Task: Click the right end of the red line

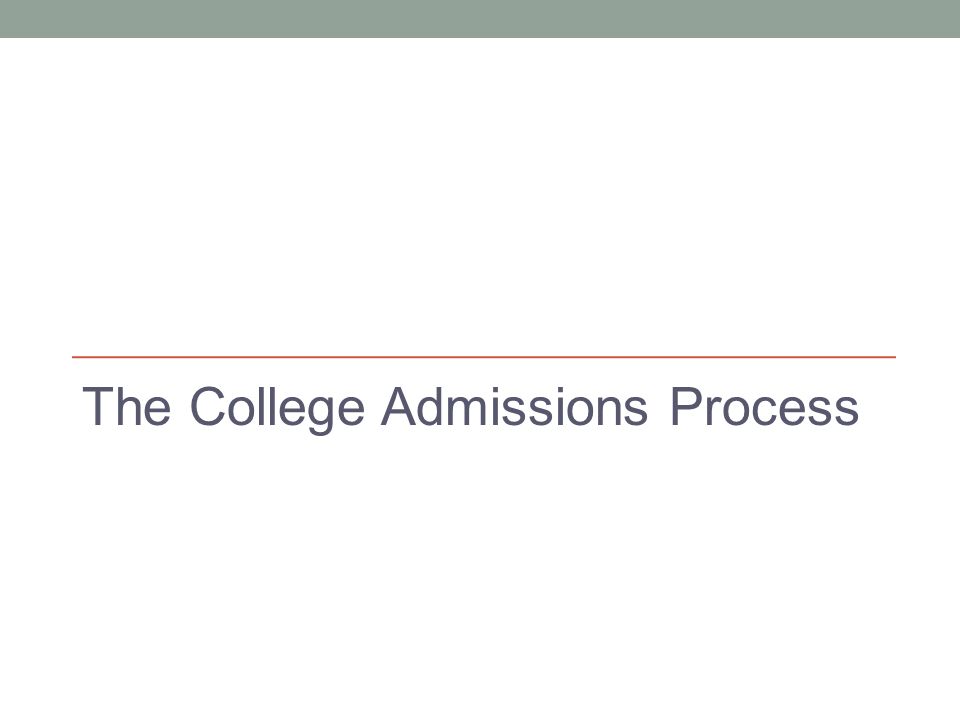Action: (x=893, y=356)
